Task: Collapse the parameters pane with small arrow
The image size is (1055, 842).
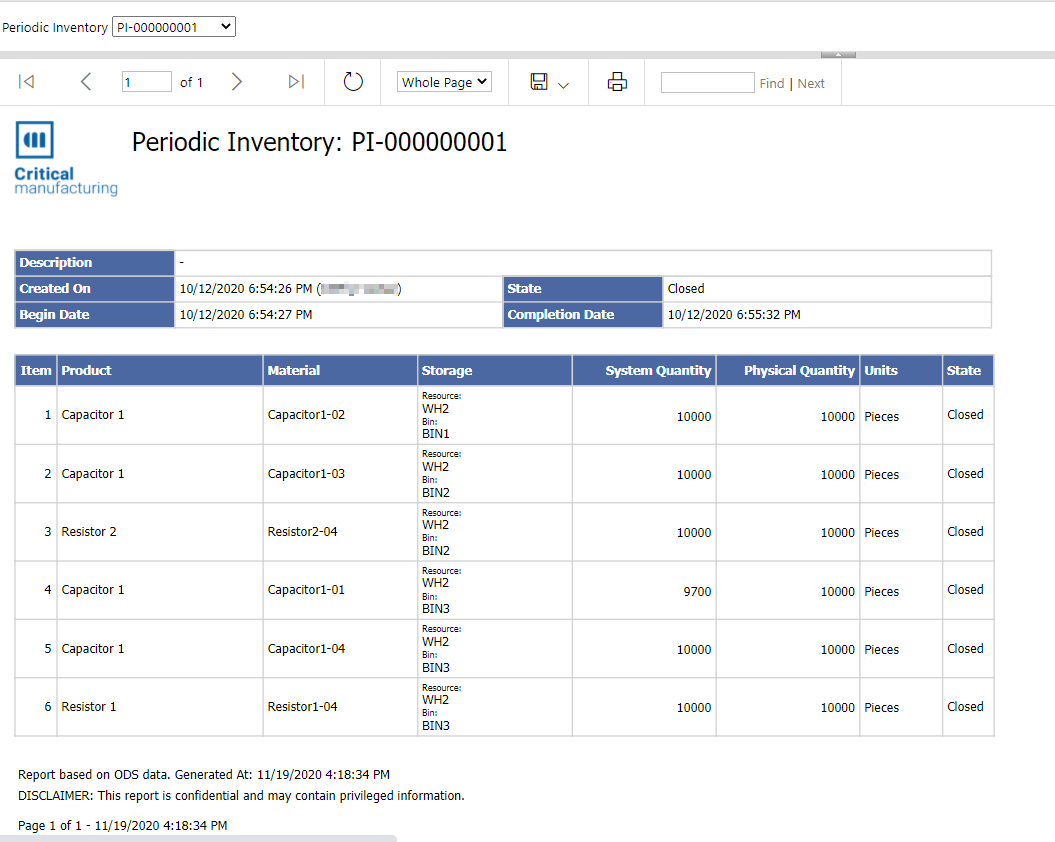Action: [837, 54]
